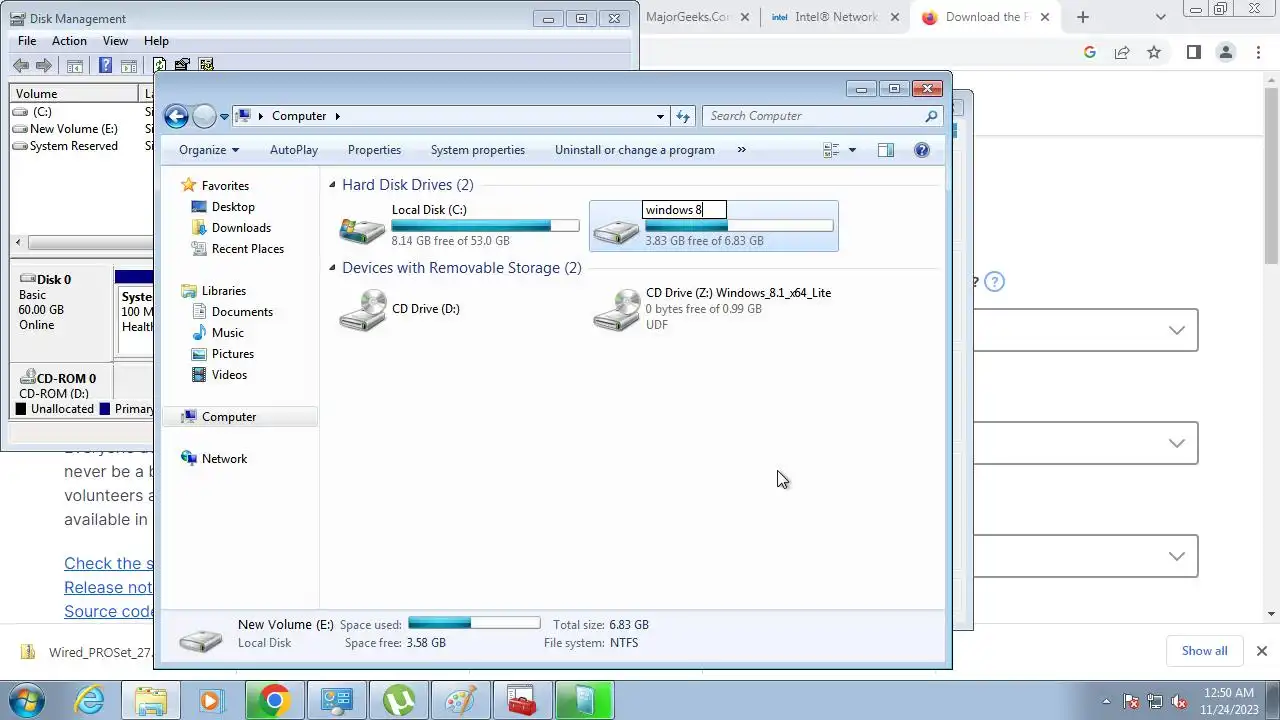
Task: Click the Chrome profile avatar icon
Action: (1226, 52)
